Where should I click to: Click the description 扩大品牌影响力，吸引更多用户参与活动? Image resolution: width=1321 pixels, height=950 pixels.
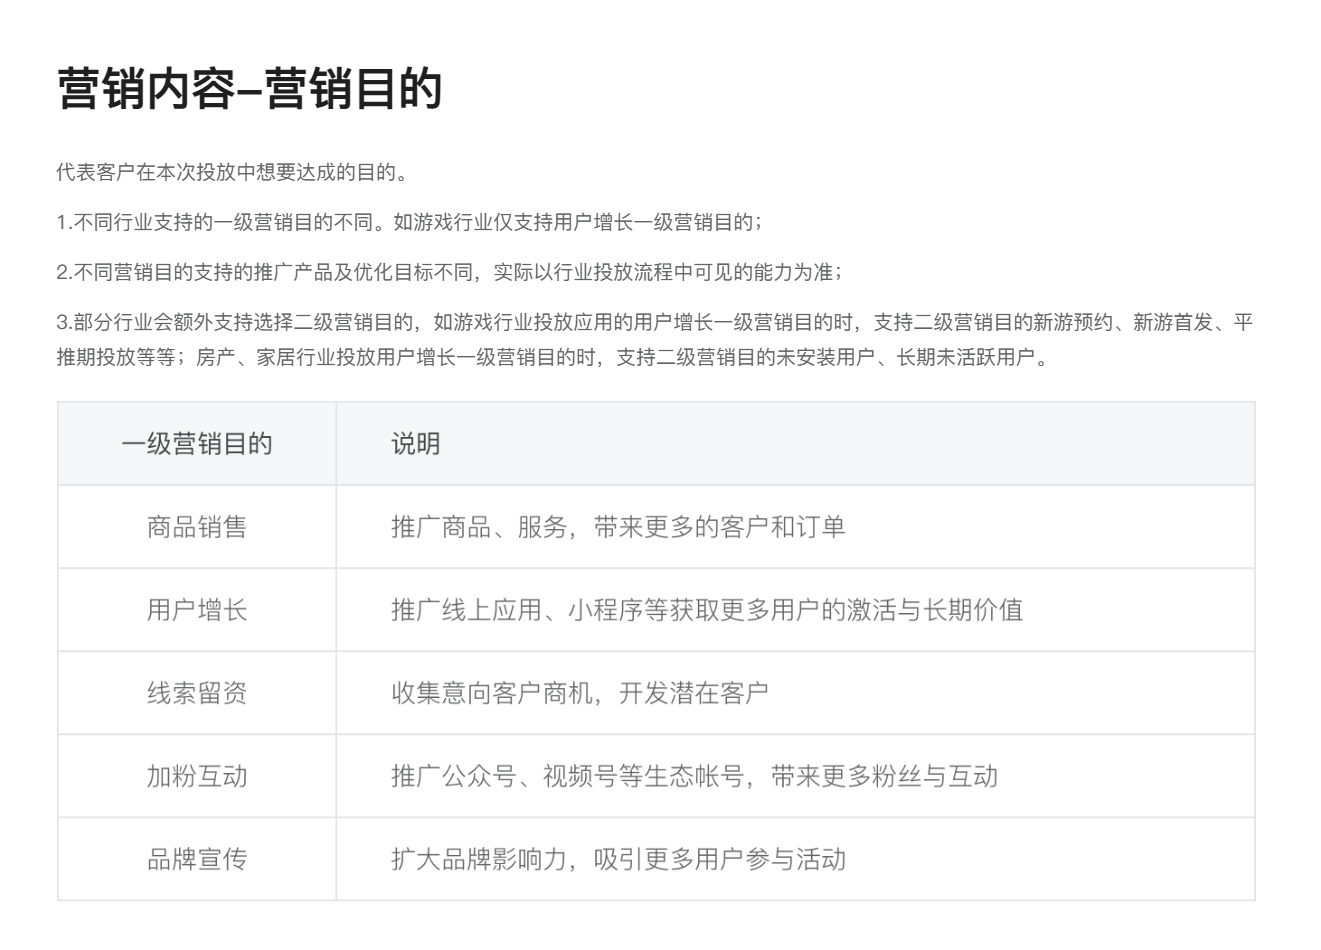pos(618,859)
